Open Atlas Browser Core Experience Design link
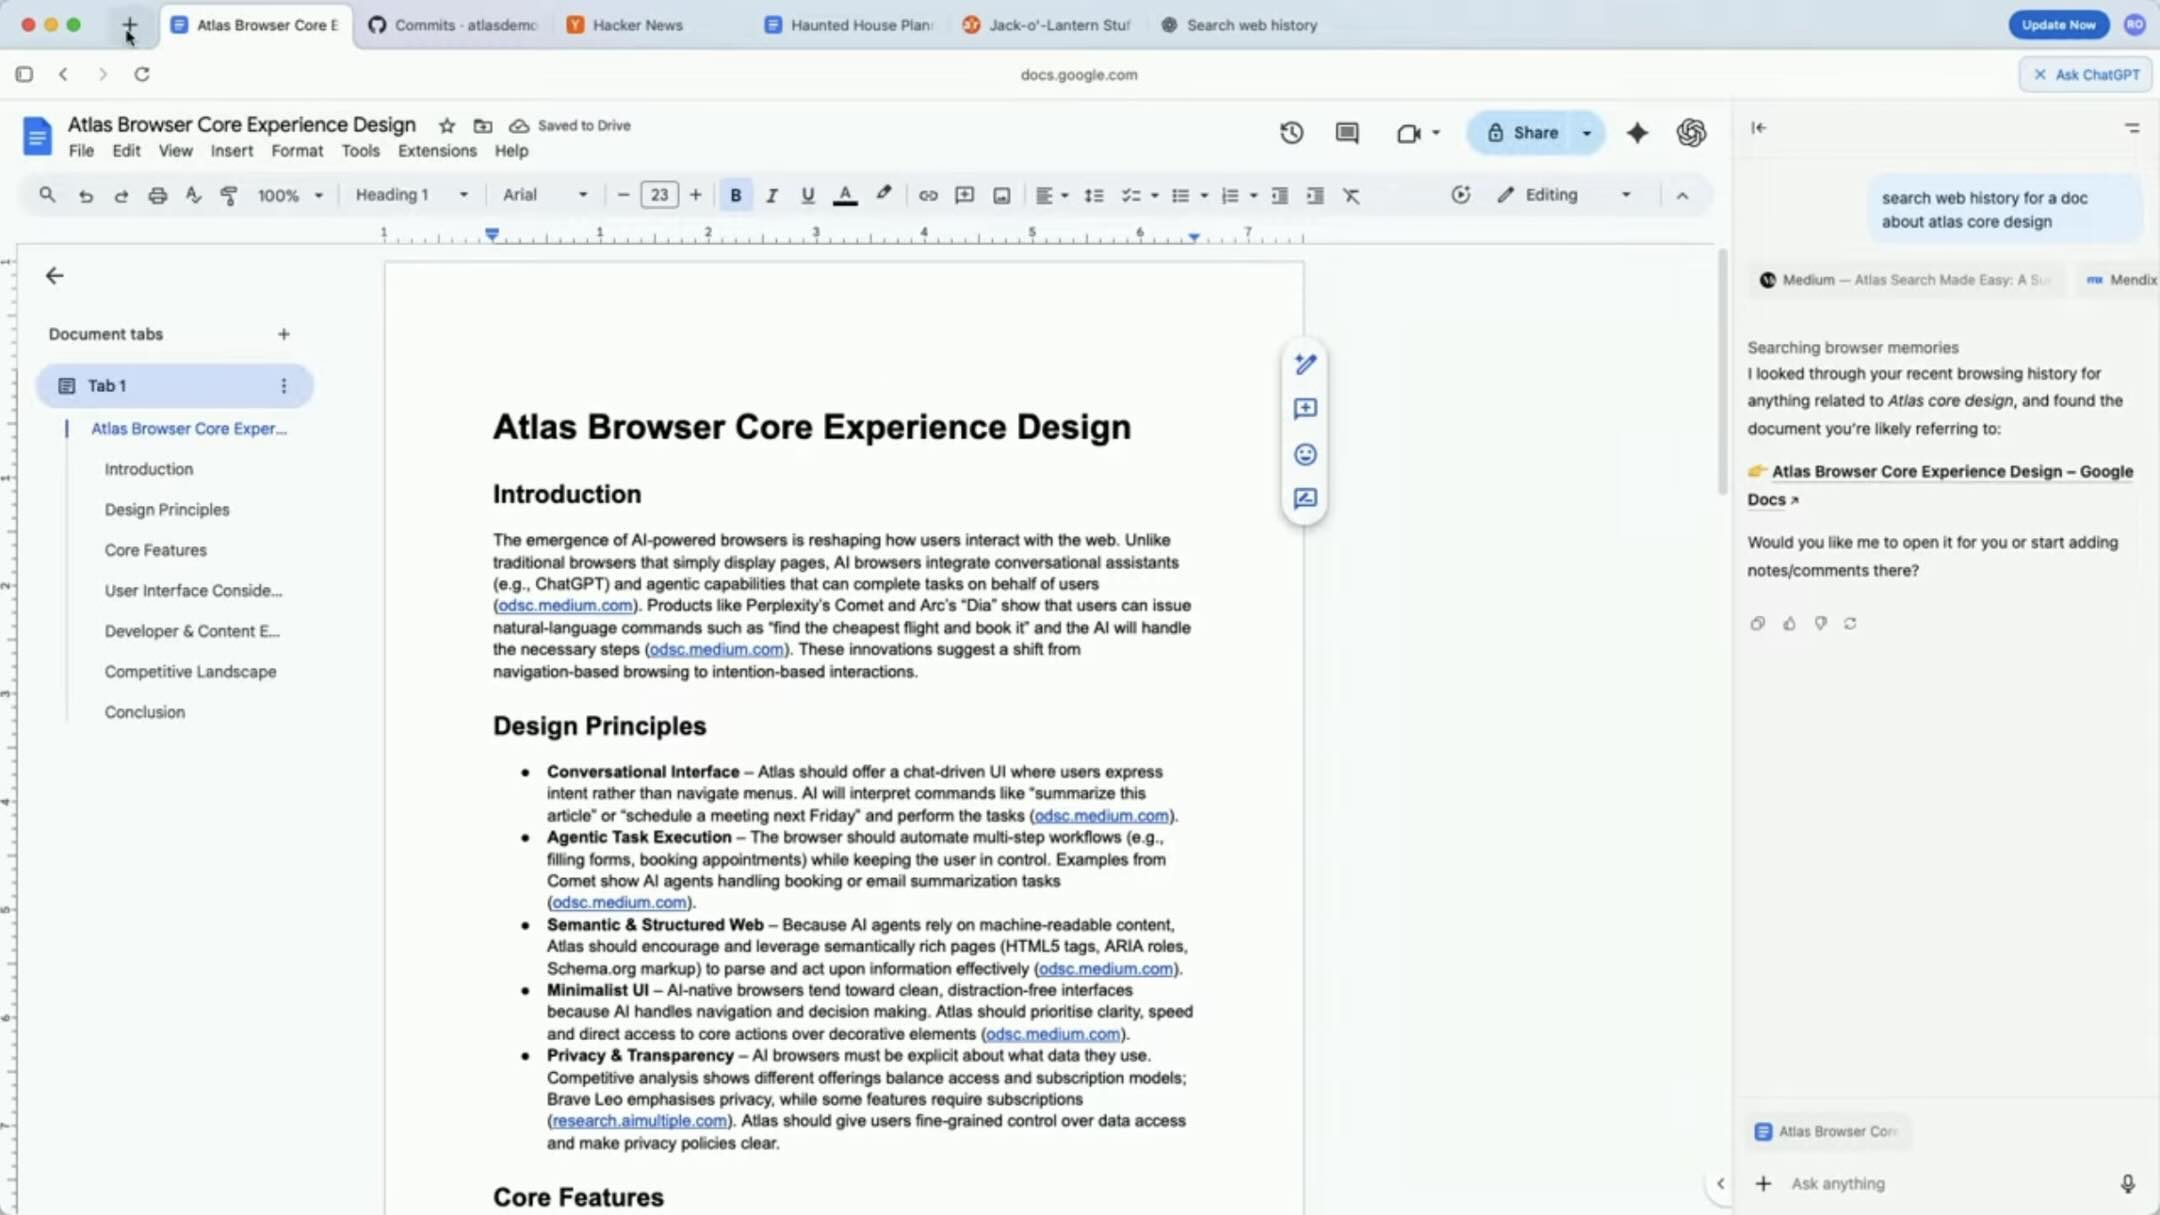 click(x=1950, y=472)
